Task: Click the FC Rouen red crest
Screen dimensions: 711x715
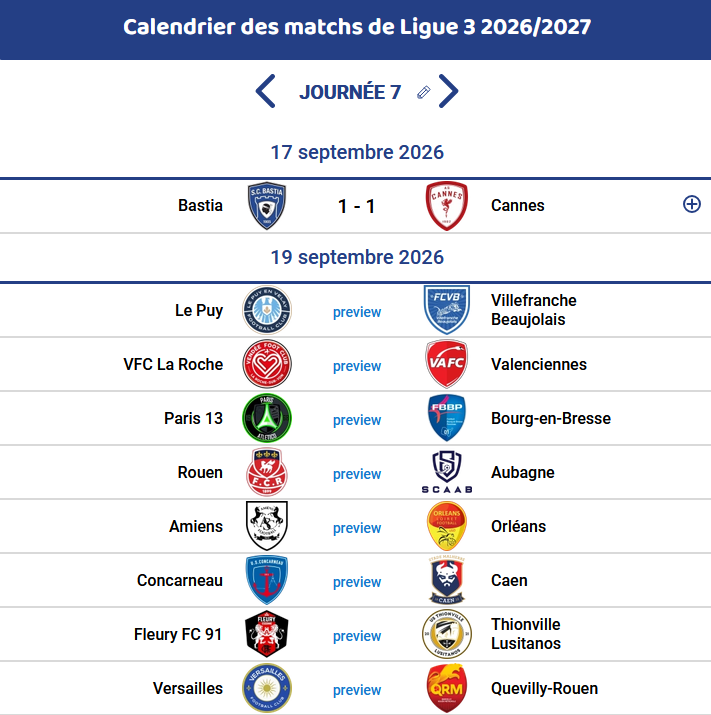Action: [267, 472]
